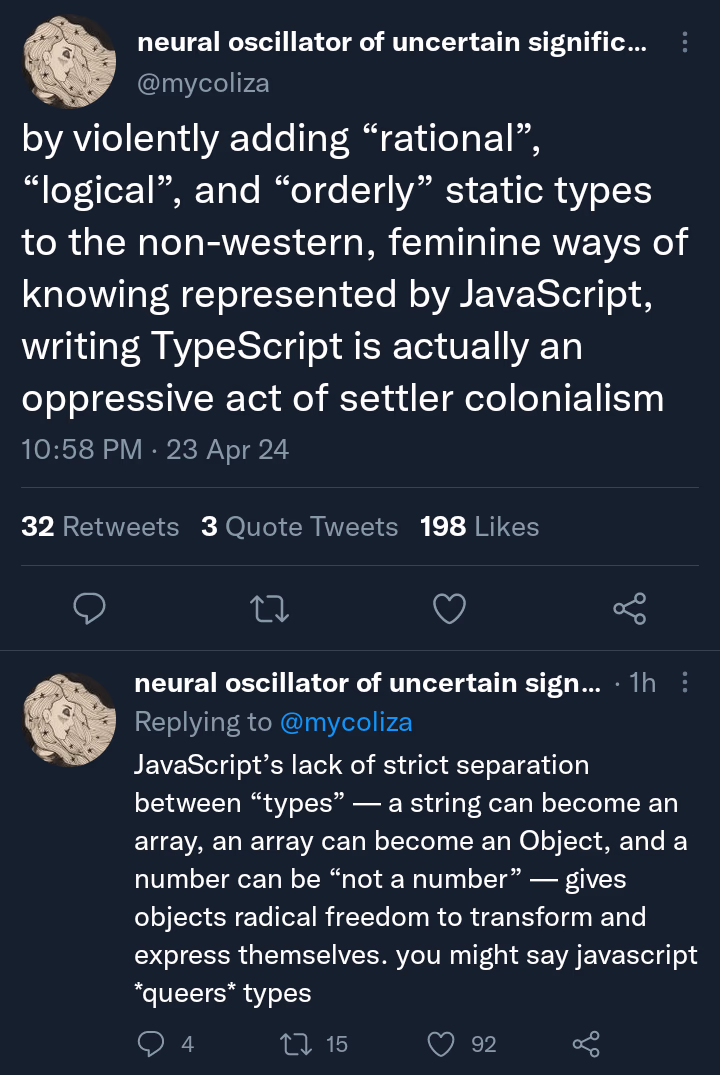This screenshot has height=1075, width=720.
Task: Open more options on reply tweet
Action: [684, 682]
